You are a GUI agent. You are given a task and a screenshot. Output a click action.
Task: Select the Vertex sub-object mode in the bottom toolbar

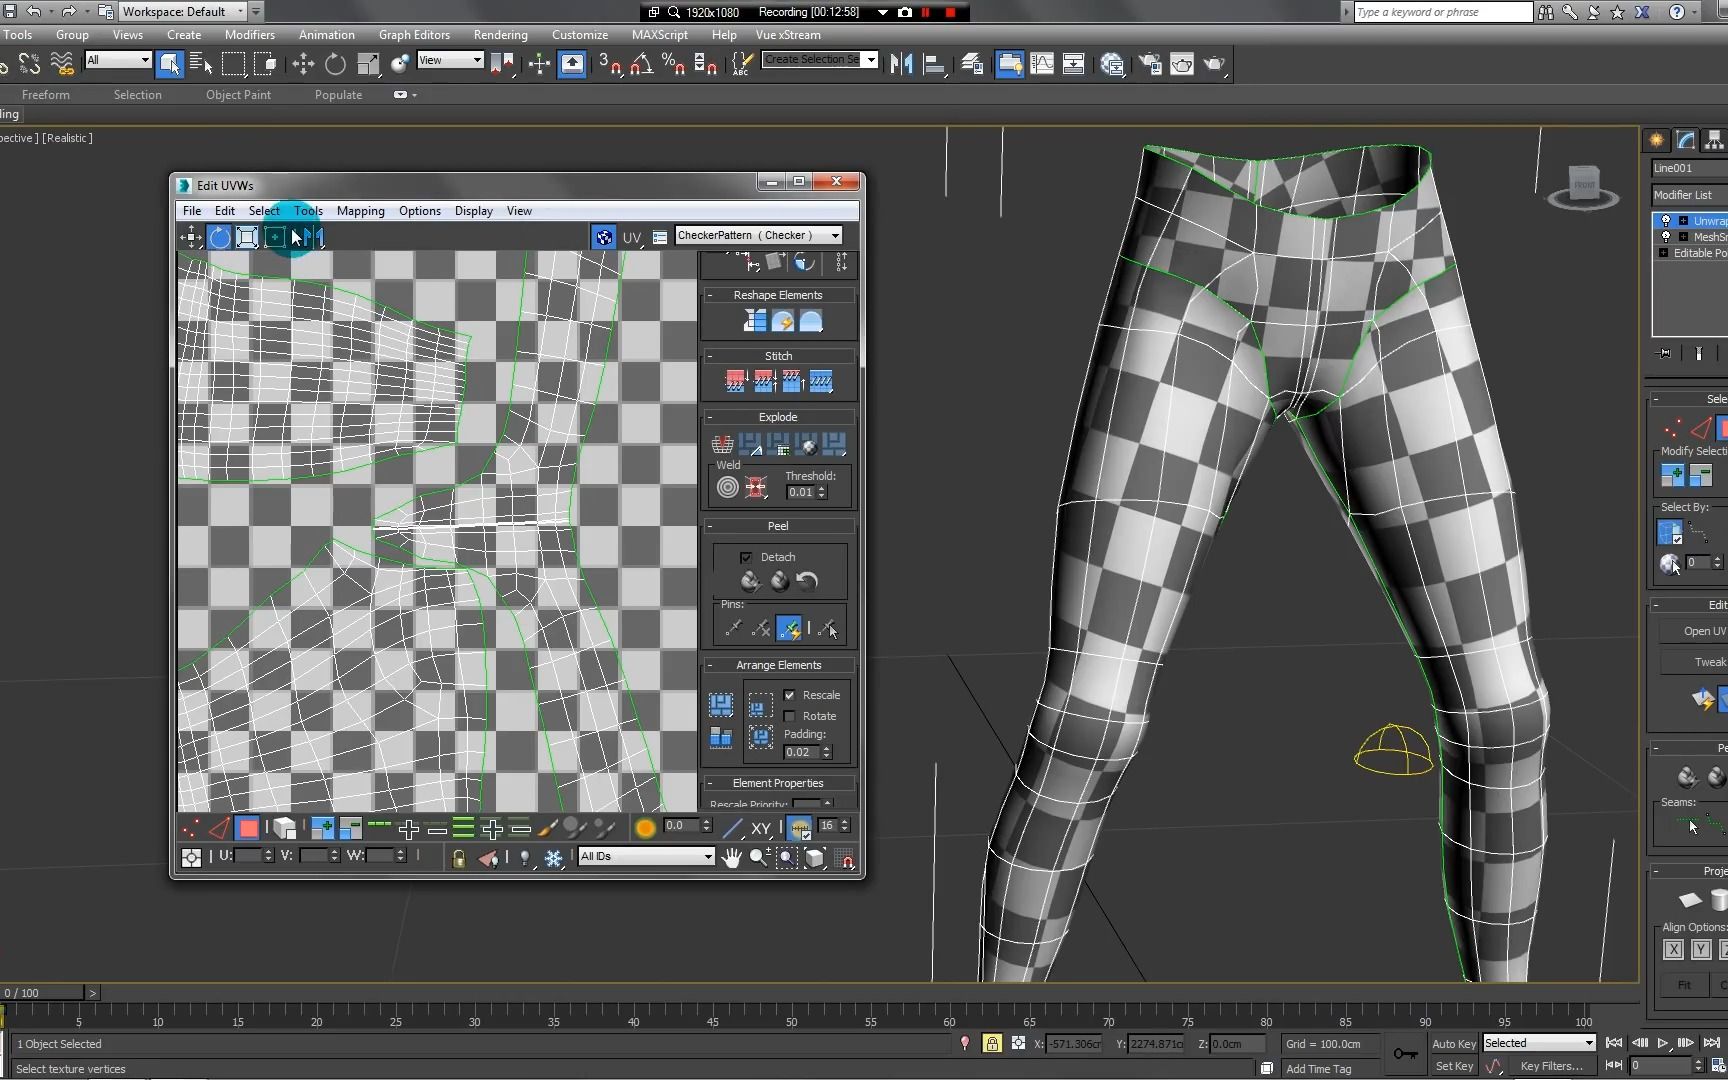[x=190, y=829]
